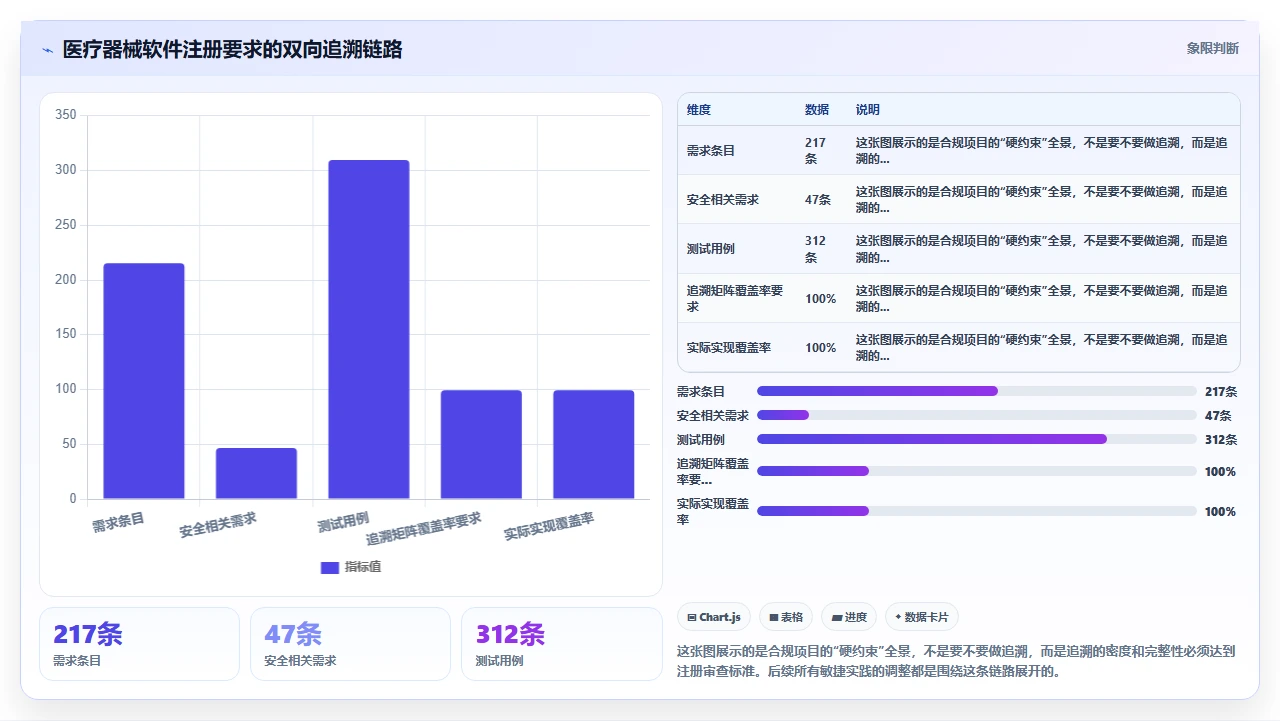The height and width of the screenshot is (721, 1280).
Task: Click the main title 医疗器械软件注册要求的双向追溯链路
Action: pyautogui.click(x=232, y=49)
